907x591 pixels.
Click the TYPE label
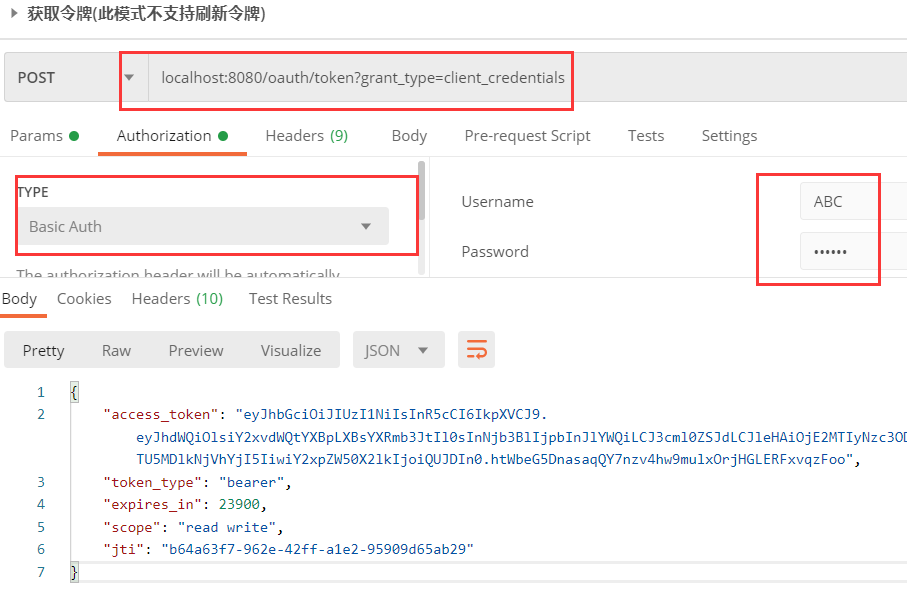tap(33, 193)
